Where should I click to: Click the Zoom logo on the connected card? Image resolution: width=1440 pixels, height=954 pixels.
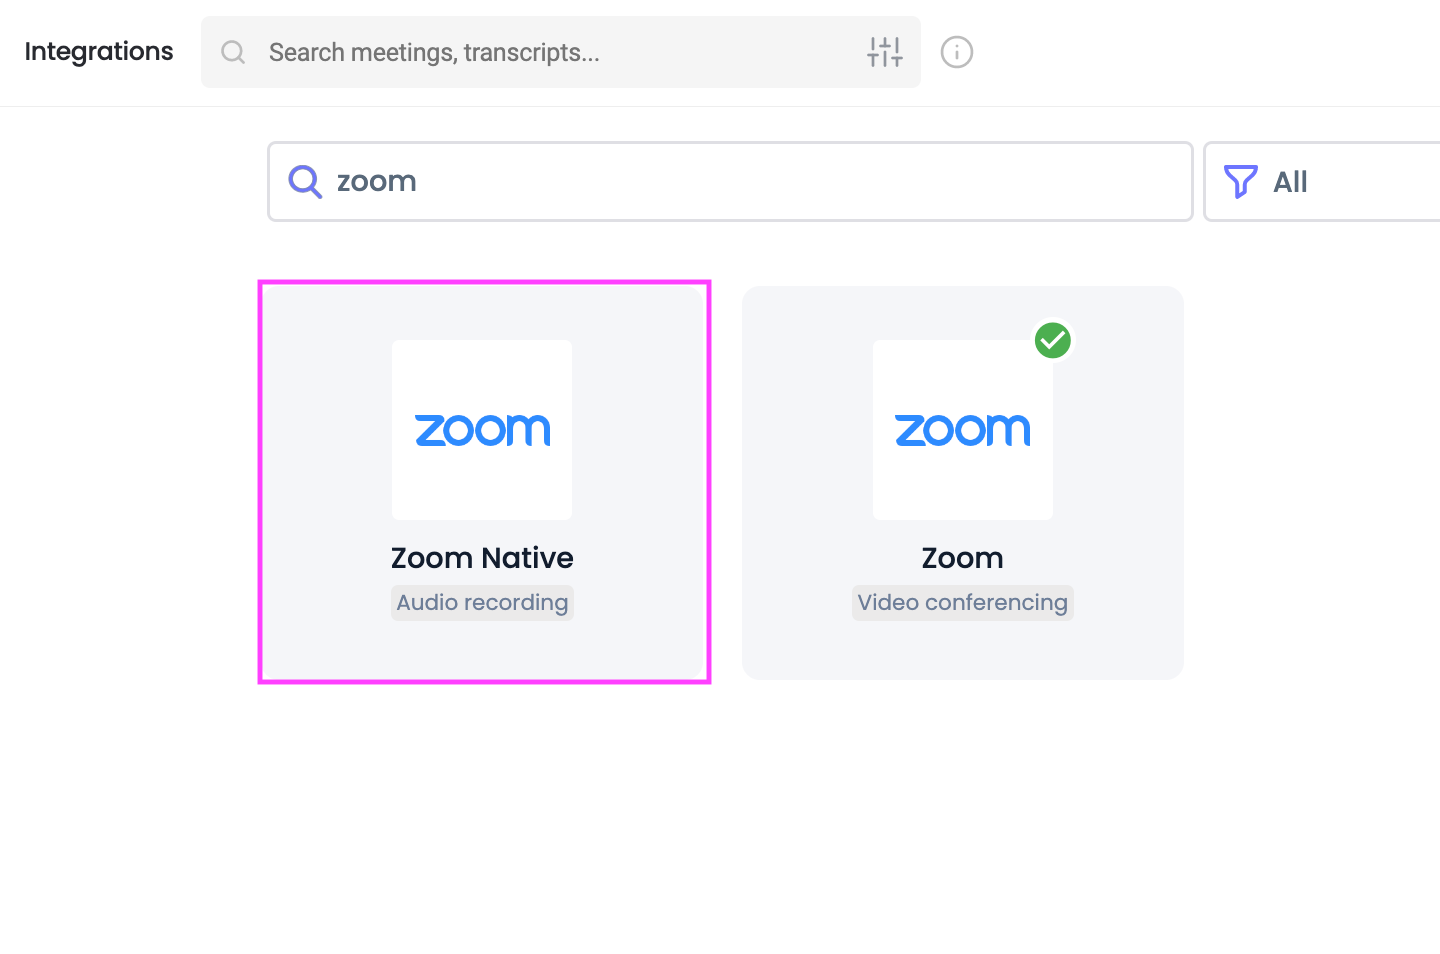[962, 429]
